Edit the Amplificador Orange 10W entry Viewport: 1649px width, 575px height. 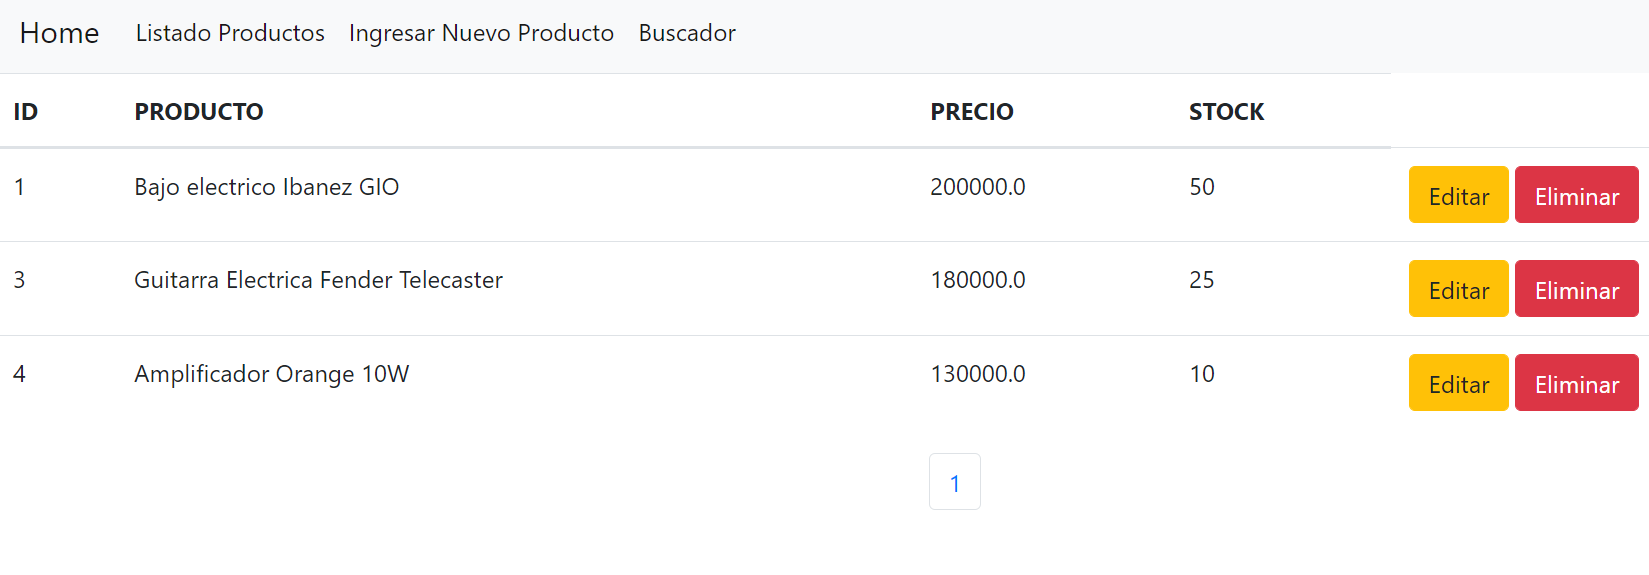point(1458,383)
